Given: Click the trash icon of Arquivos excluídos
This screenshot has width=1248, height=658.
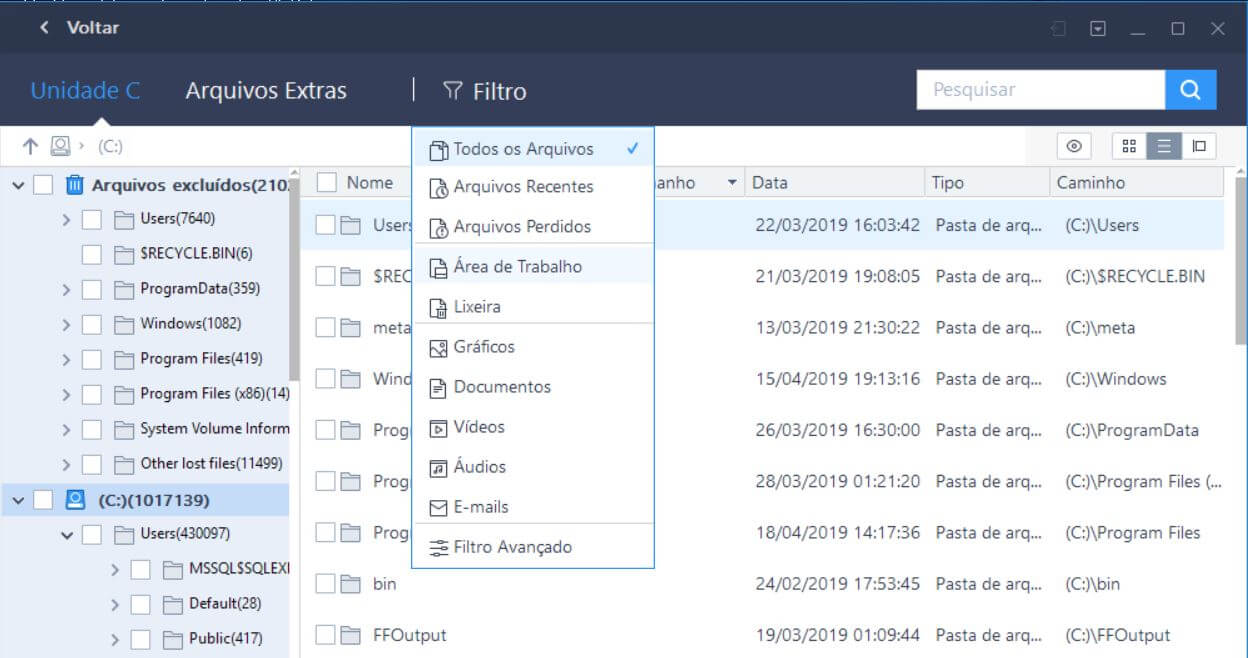Looking at the screenshot, I should tap(75, 185).
